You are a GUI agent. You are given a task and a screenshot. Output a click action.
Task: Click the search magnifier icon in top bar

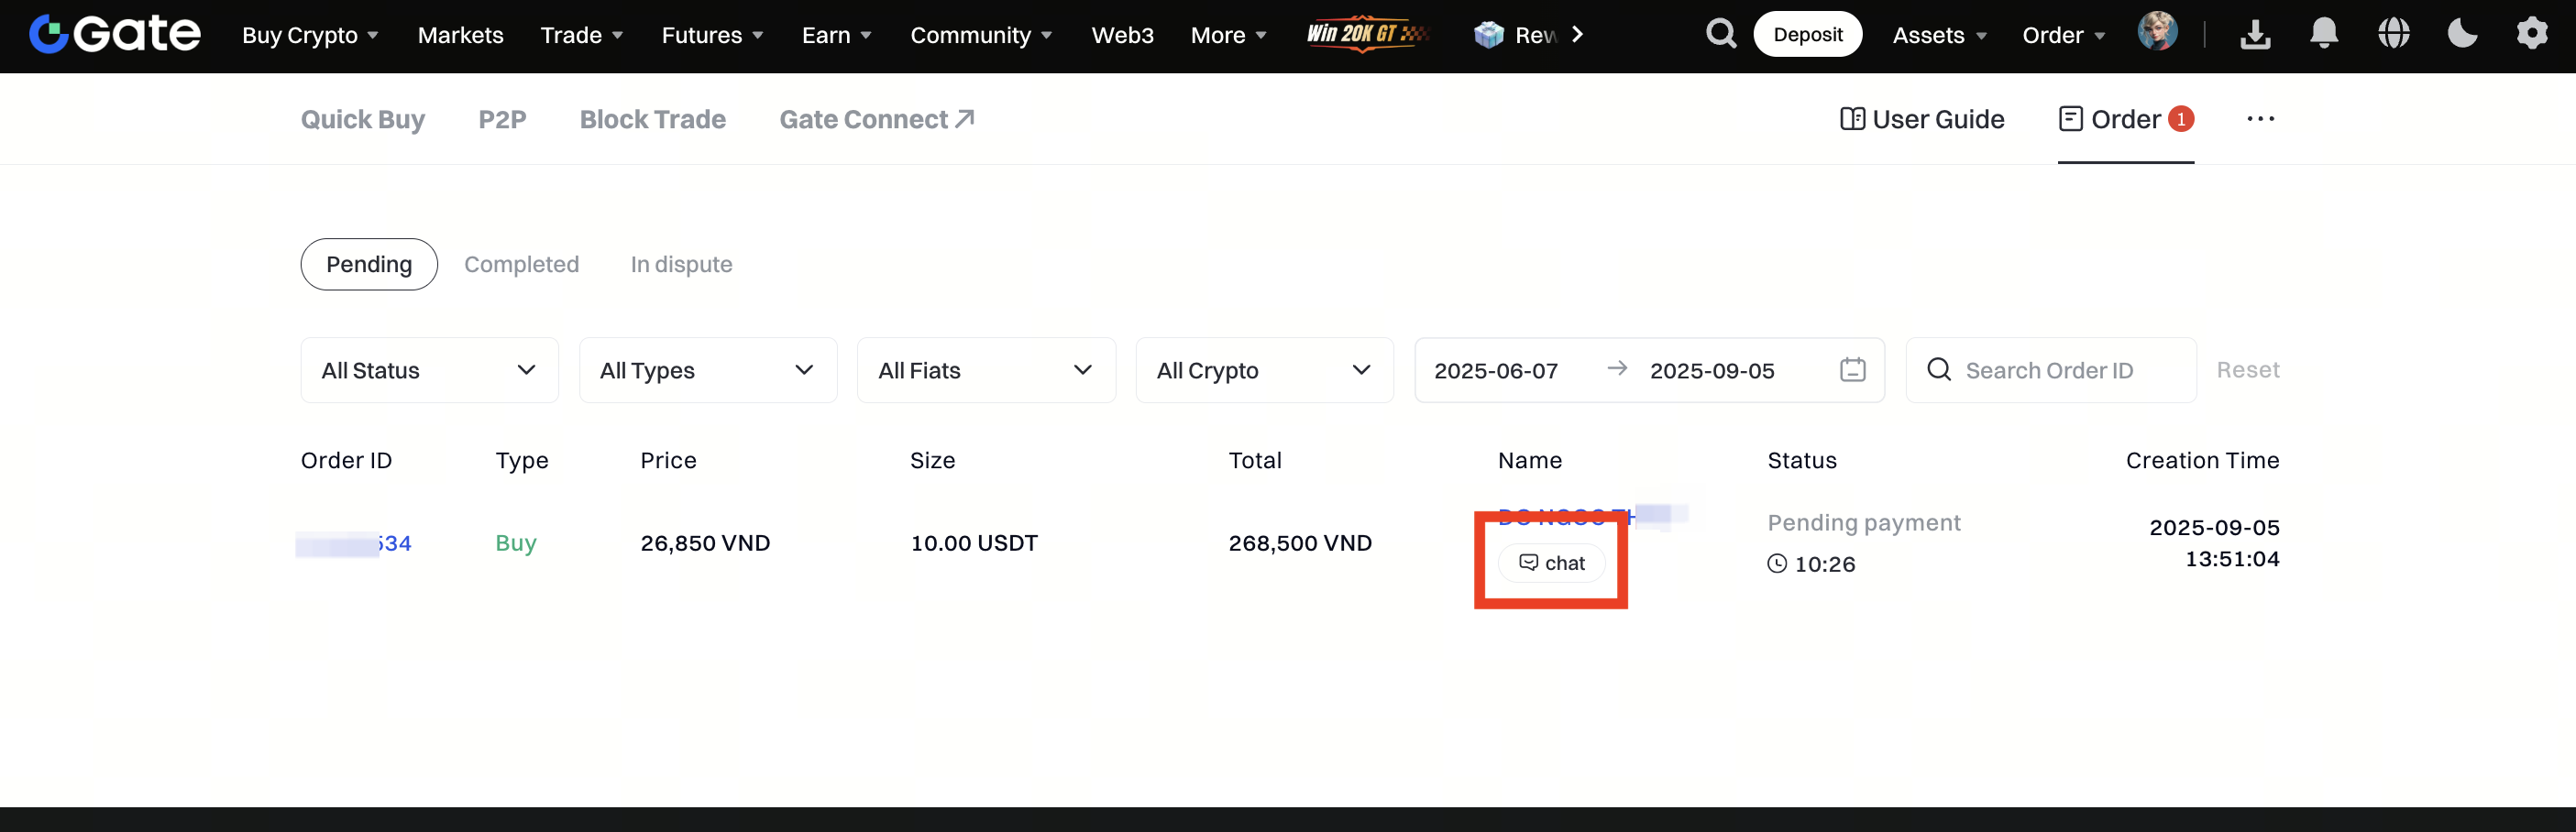pyautogui.click(x=1720, y=34)
